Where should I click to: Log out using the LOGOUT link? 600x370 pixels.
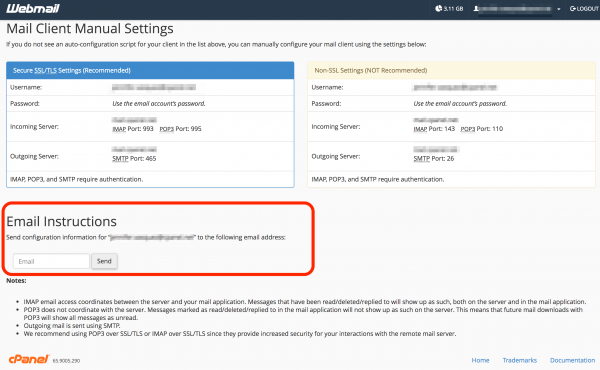tap(584, 8)
